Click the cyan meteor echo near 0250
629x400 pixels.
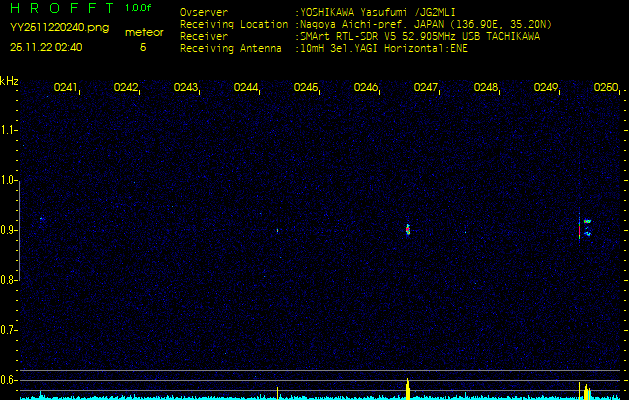point(587,227)
